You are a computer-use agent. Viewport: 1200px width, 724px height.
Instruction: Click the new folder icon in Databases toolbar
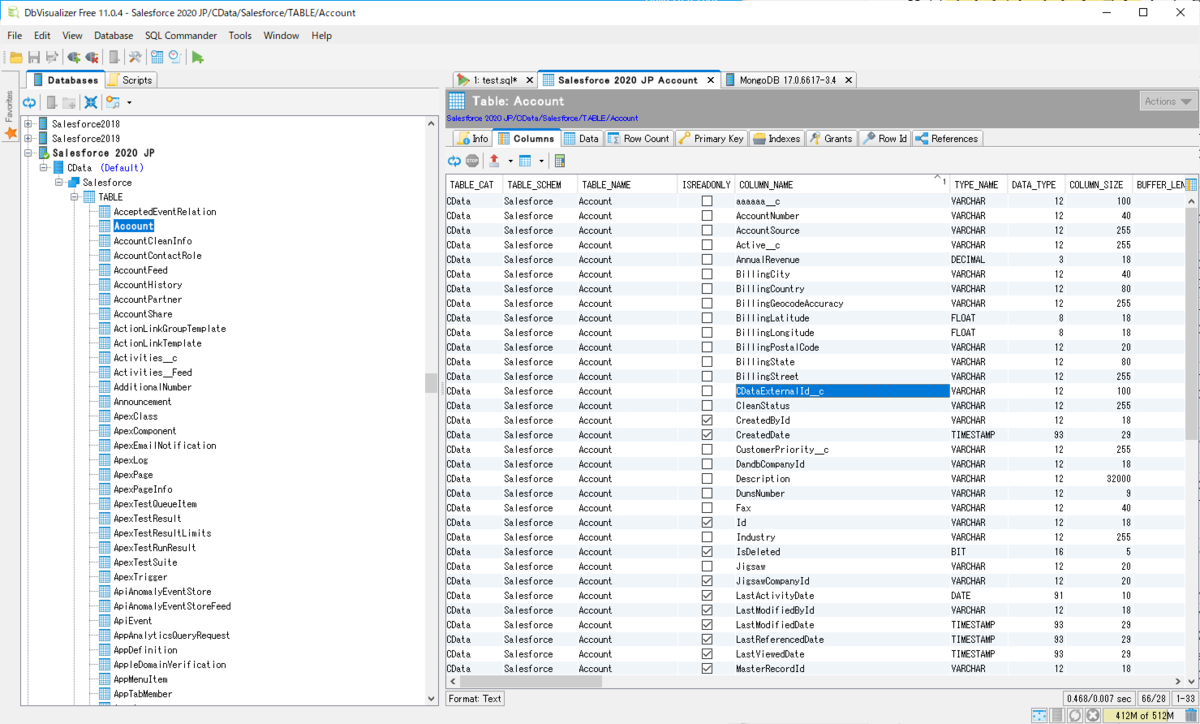tap(69, 102)
